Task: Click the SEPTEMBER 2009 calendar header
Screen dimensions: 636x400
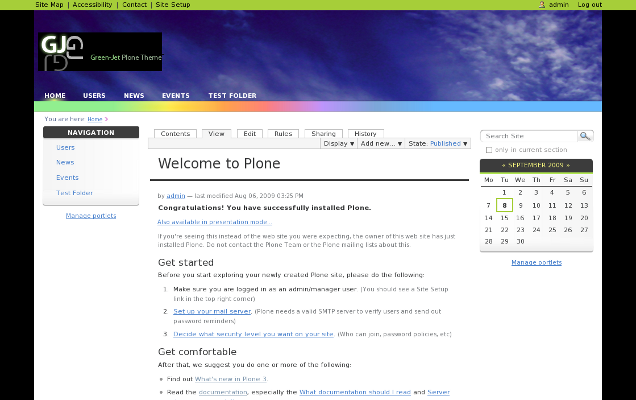Action: click(x=536, y=165)
